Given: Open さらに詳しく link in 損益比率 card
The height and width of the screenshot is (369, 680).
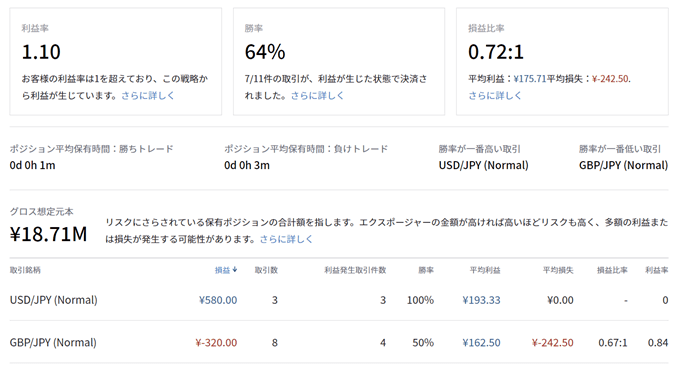Looking at the screenshot, I should pyautogui.click(x=495, y=95).
